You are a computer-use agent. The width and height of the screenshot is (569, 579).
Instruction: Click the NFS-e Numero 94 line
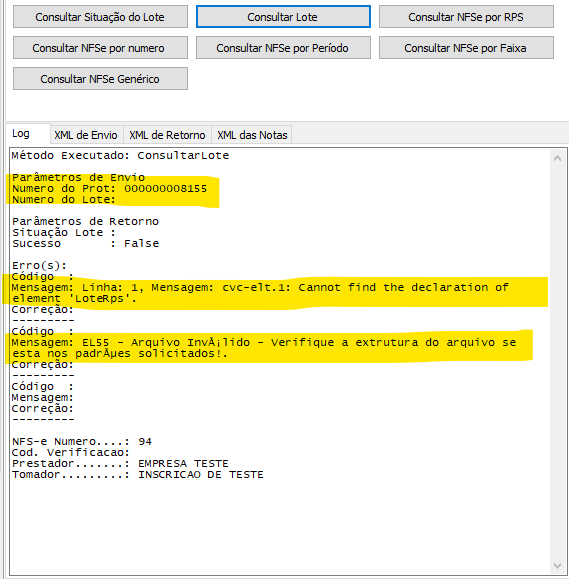point(82,442)
